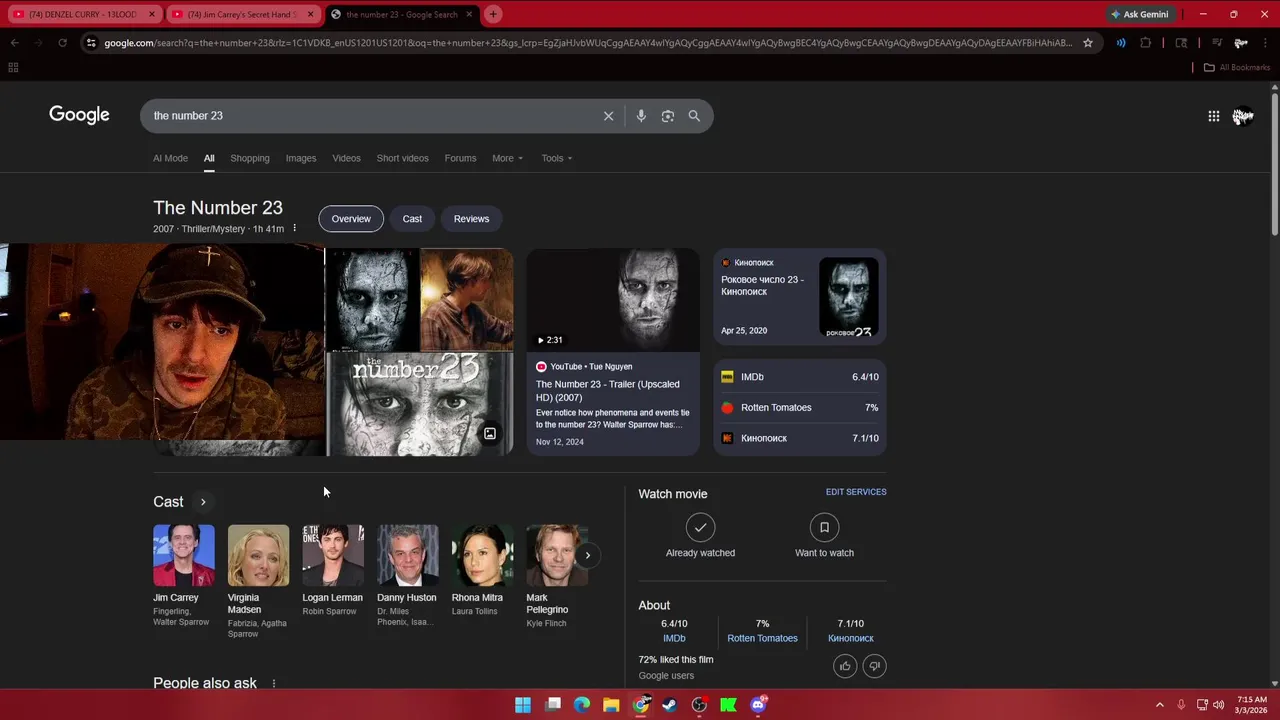Click the magnifying glass search icon
This screenshot has width=1280, height=720.
click(x=694, y=116)
